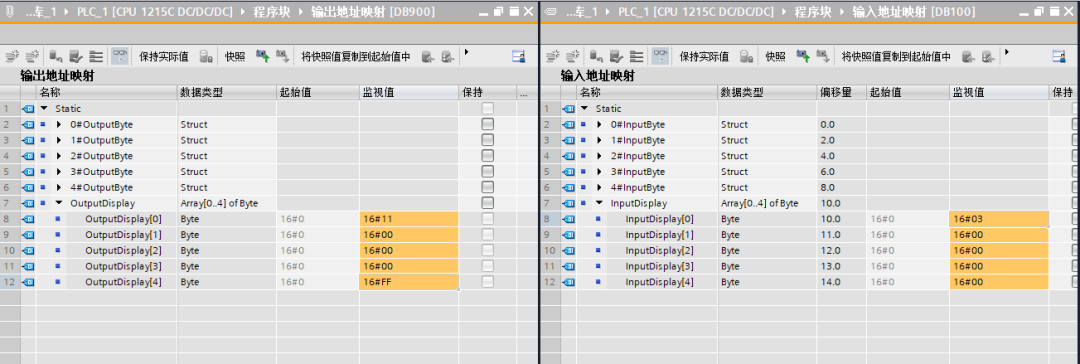Viewport: 1080px width, 364px height.
Task: Toggle monitor all glasses icon in DB900 window
Action: (x=120, y=57)
